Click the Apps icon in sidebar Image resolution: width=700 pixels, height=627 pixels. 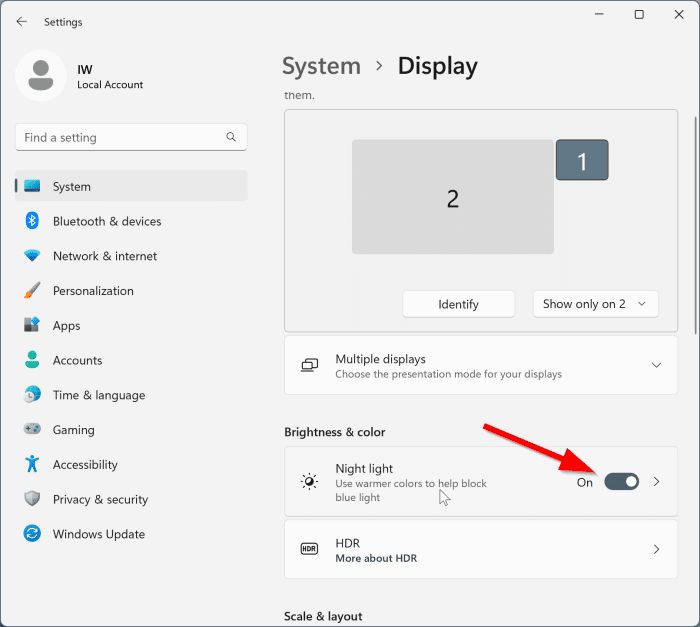[32, 325]
